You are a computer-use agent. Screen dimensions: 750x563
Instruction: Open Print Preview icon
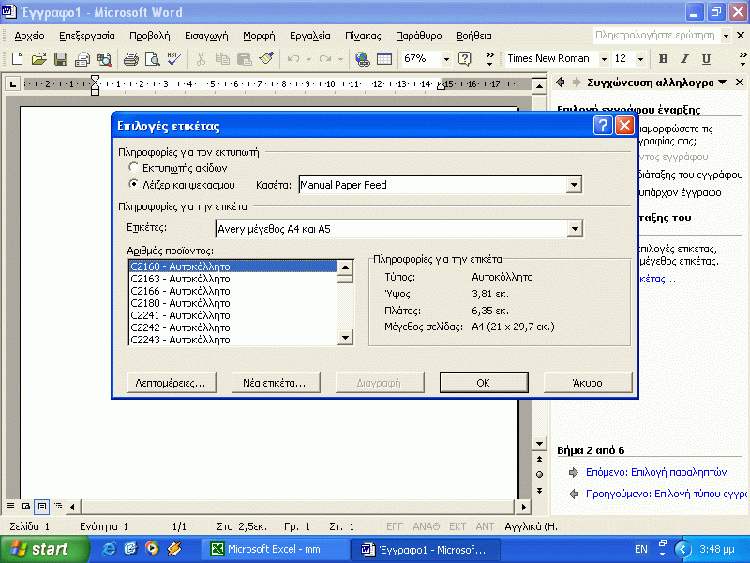[x=152, y=59]
